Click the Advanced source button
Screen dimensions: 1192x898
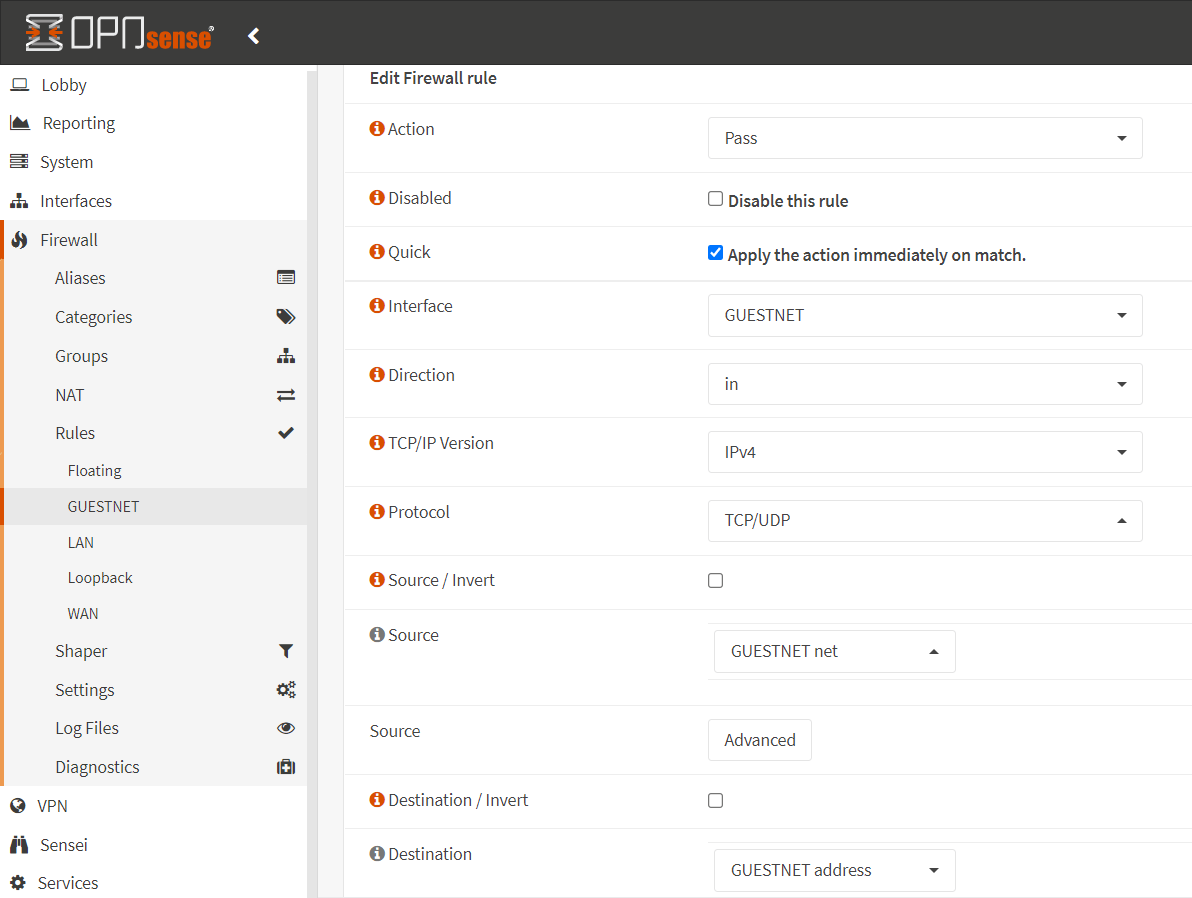tap(759, 740)
